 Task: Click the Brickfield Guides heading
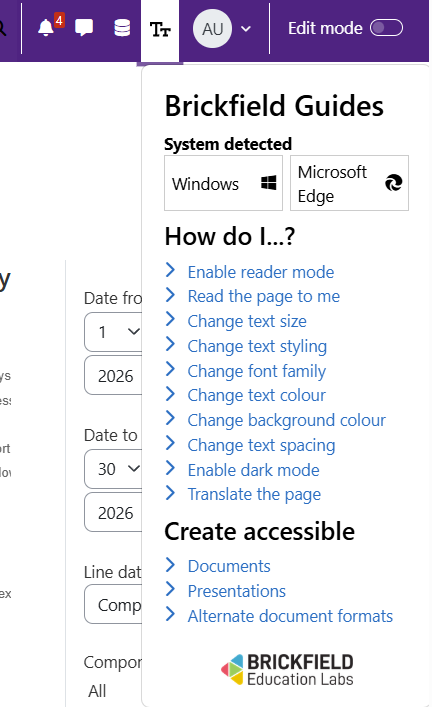click(274, 106)
